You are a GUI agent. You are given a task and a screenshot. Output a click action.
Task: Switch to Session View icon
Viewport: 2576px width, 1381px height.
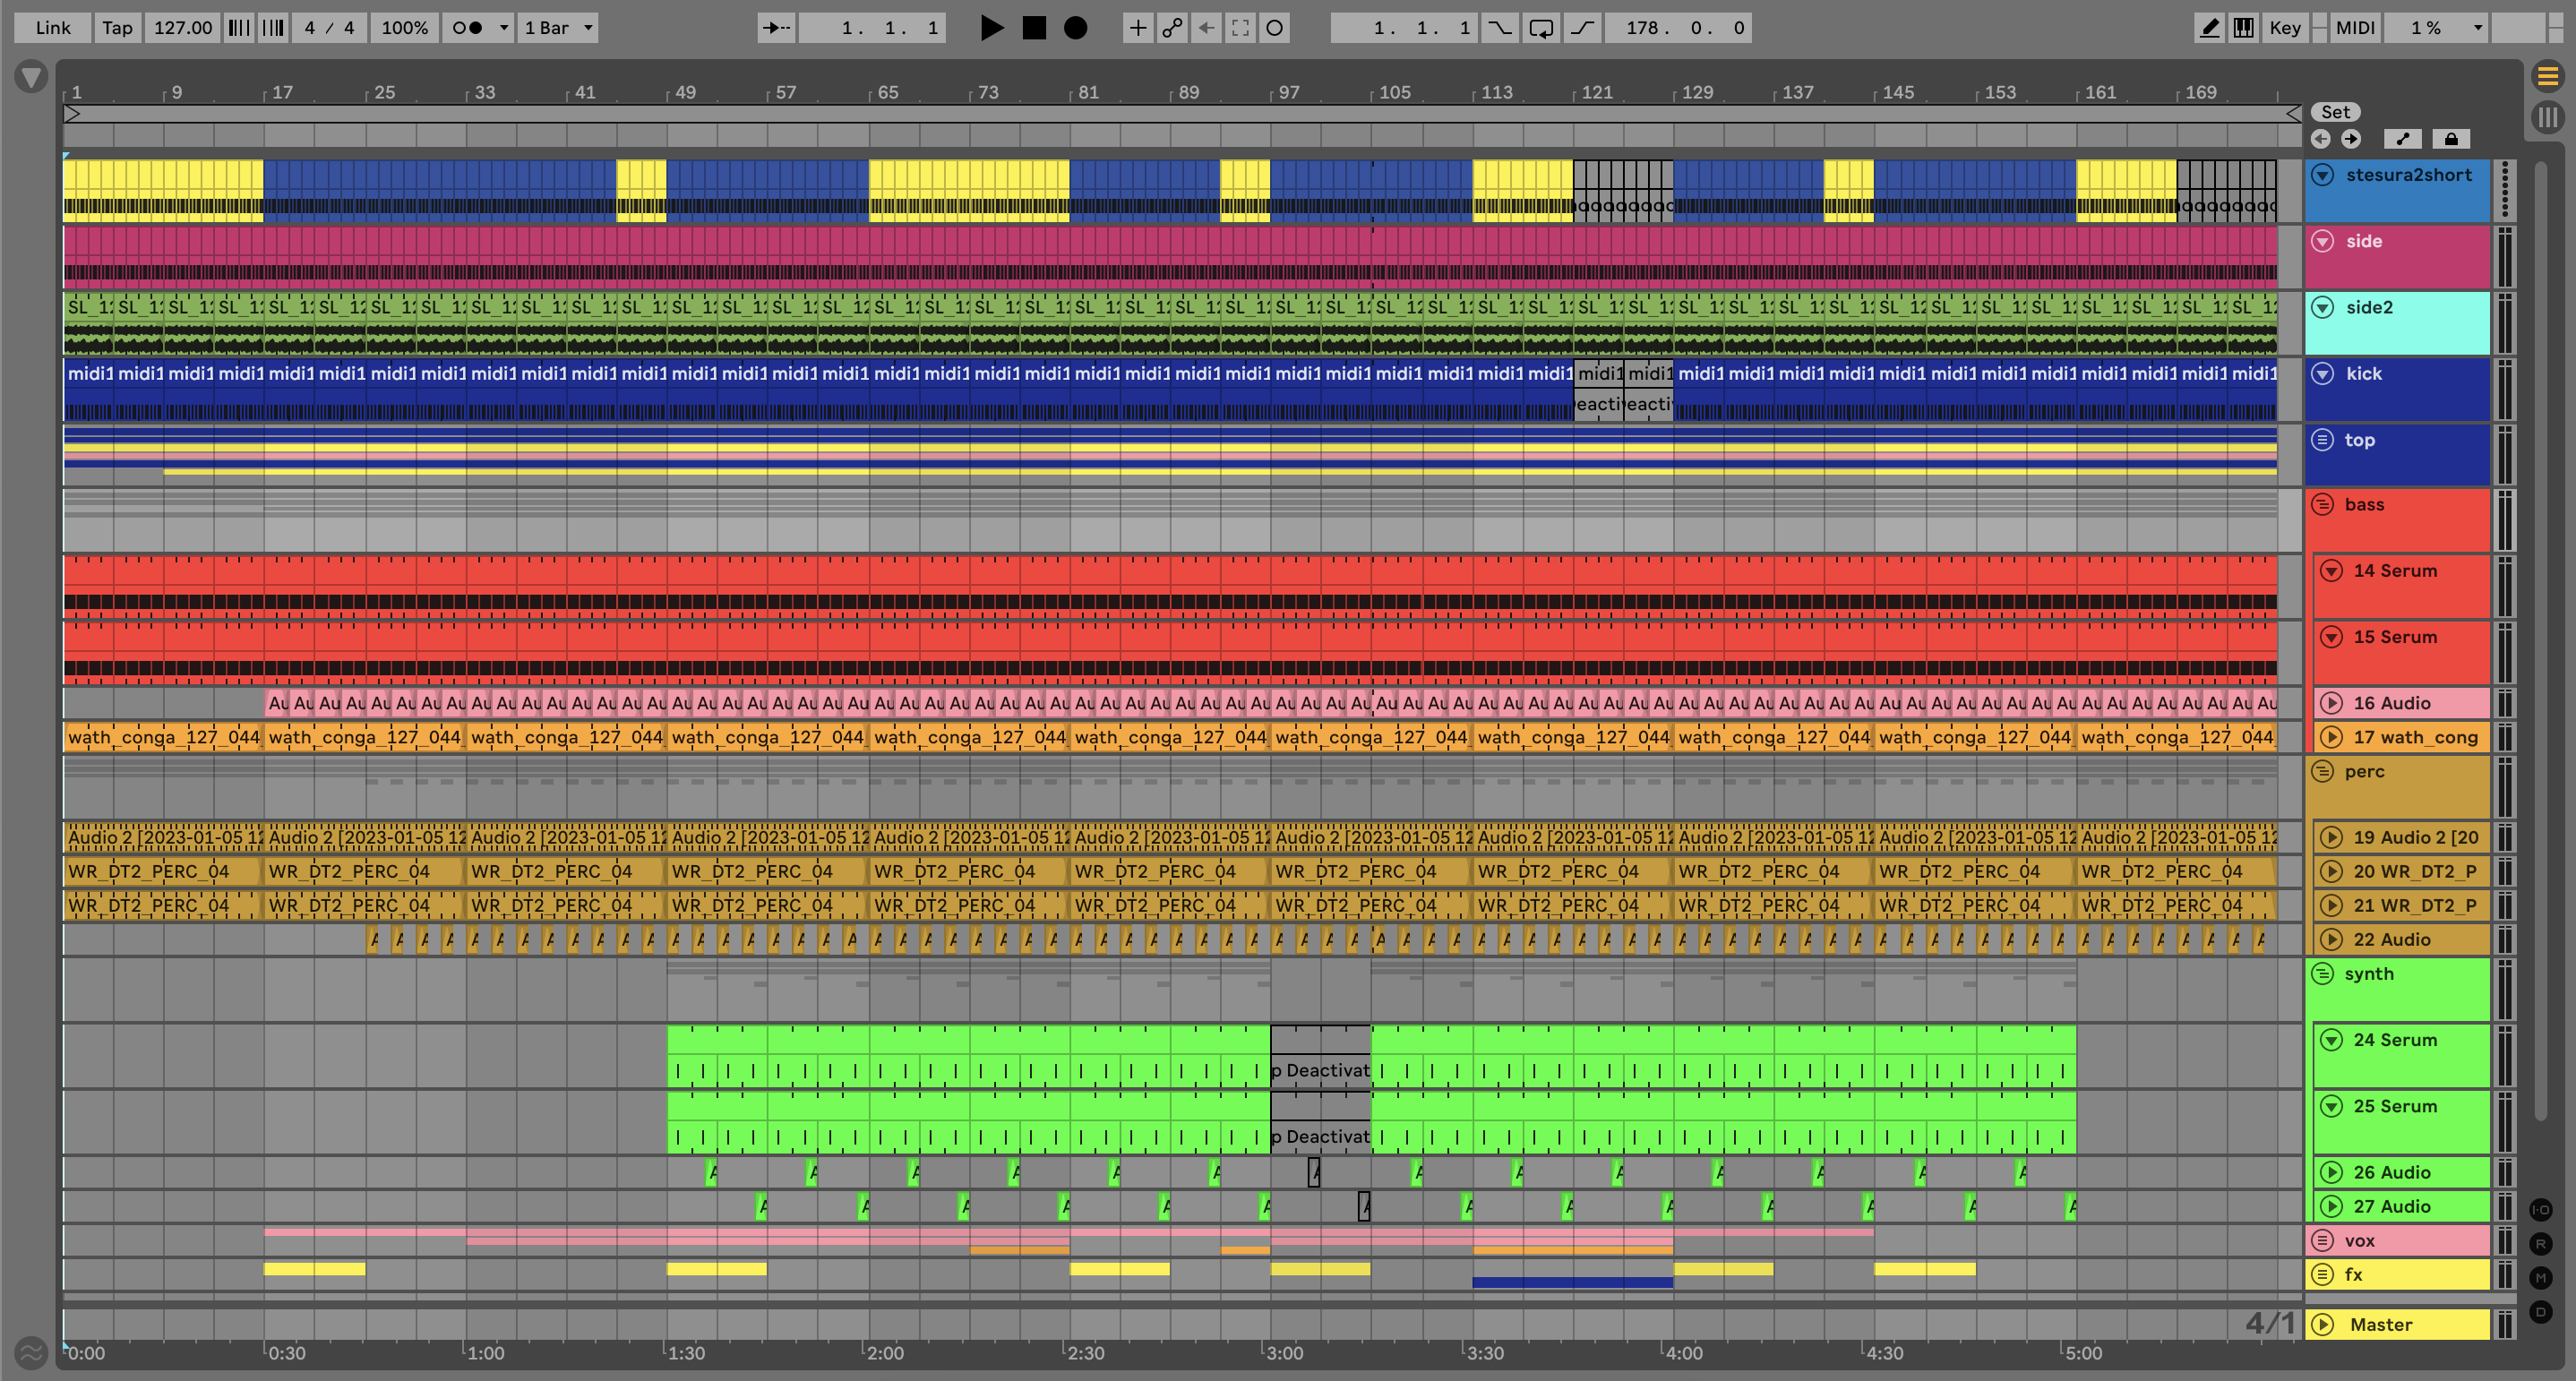2547,117
